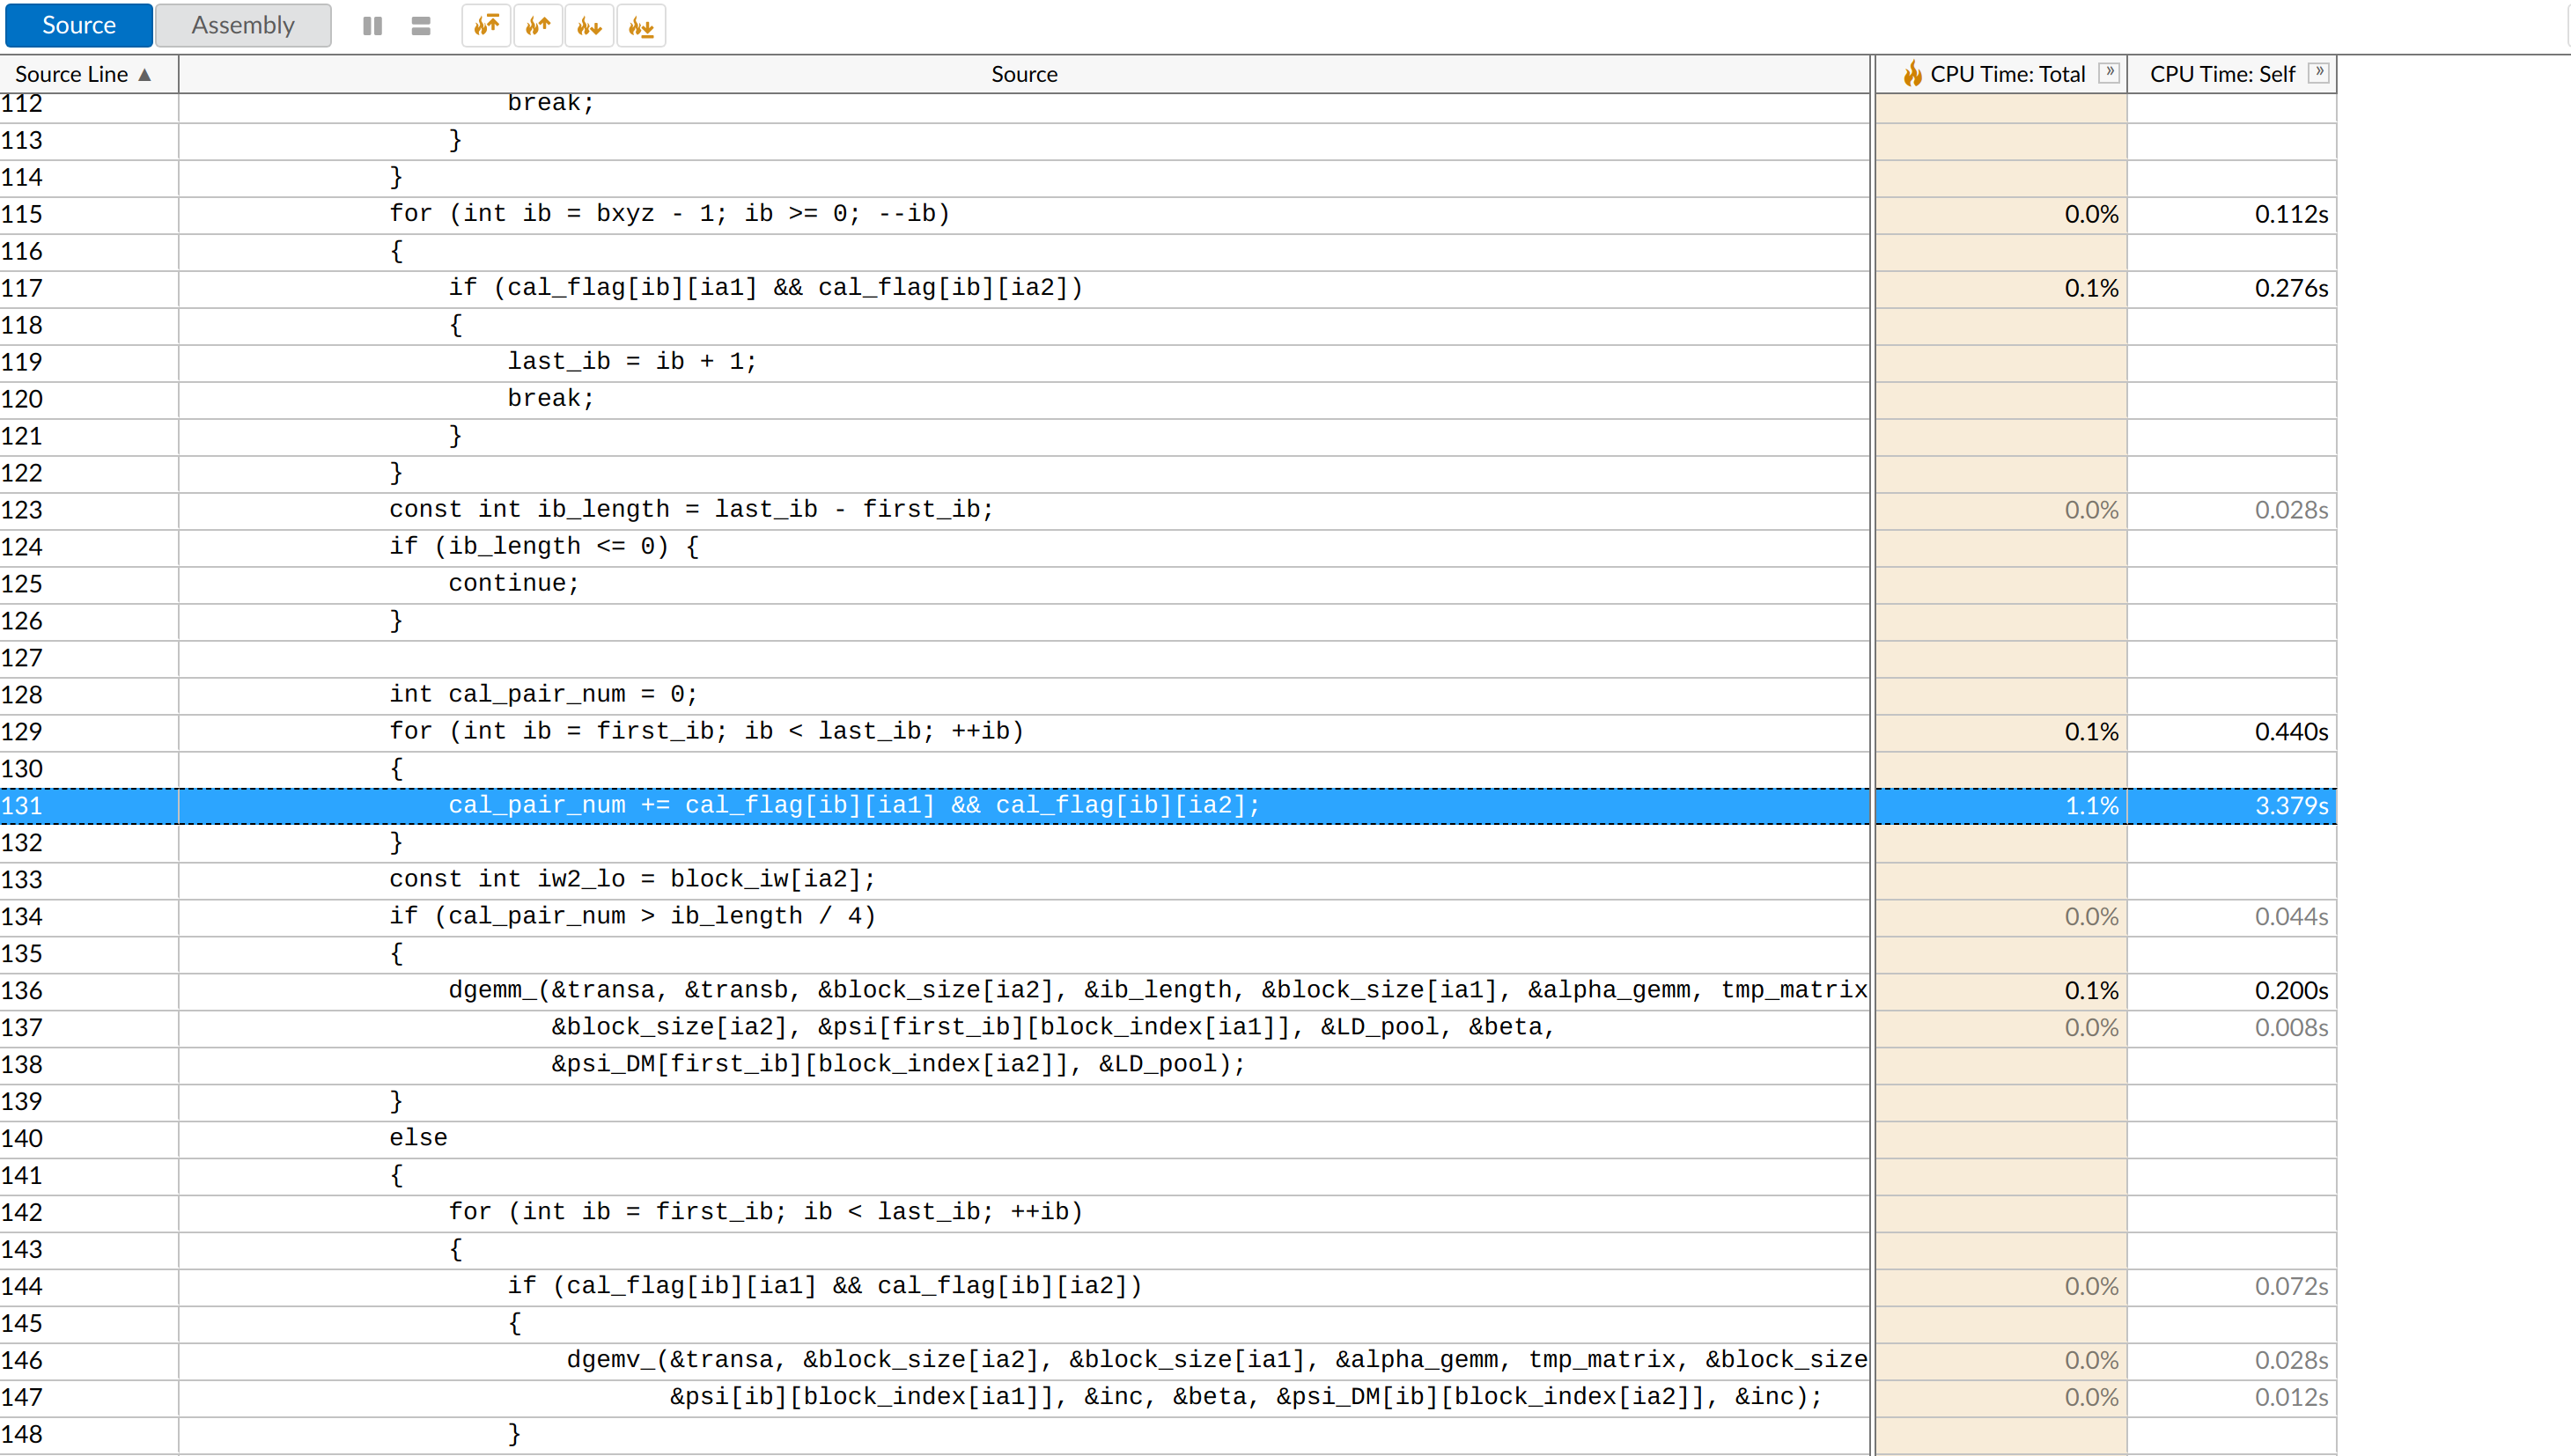Expand the CPU Time: Self column
Viewport: 2571px width, 1456px height.
2319,72
